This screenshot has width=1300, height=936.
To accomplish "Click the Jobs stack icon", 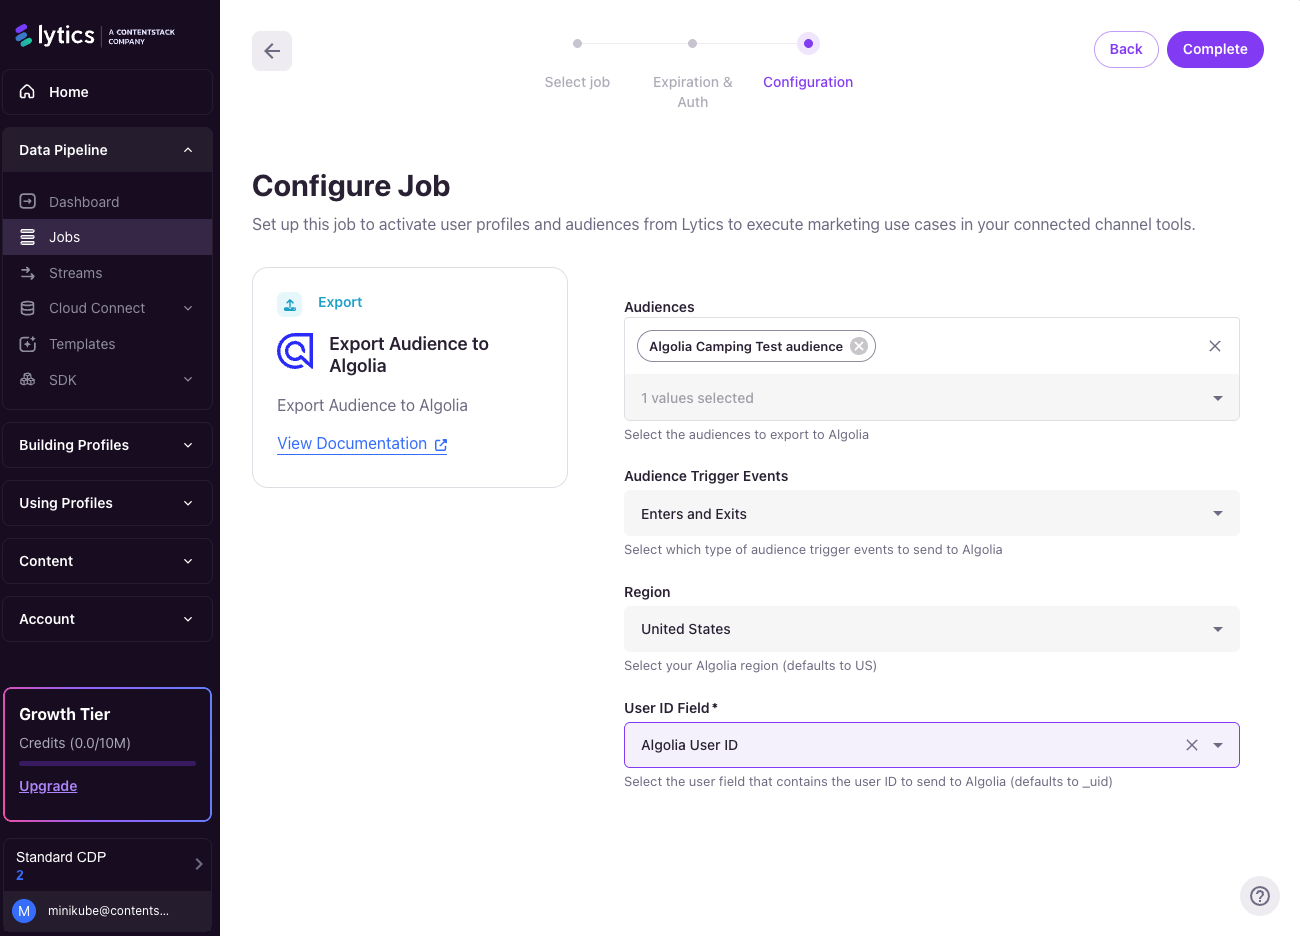I will [28, 237].
